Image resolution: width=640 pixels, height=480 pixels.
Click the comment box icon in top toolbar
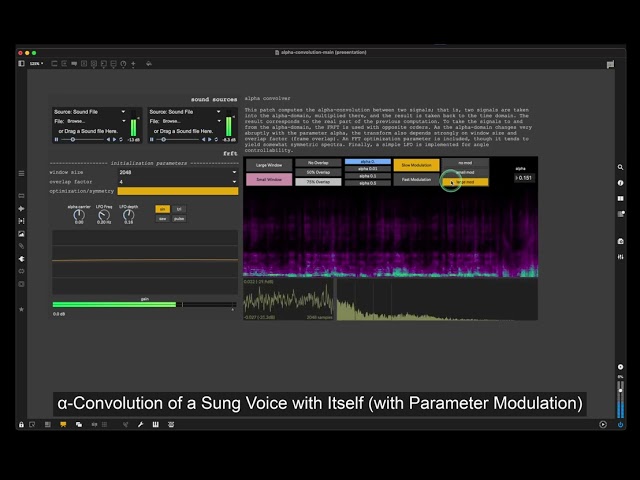coord(74,64)
